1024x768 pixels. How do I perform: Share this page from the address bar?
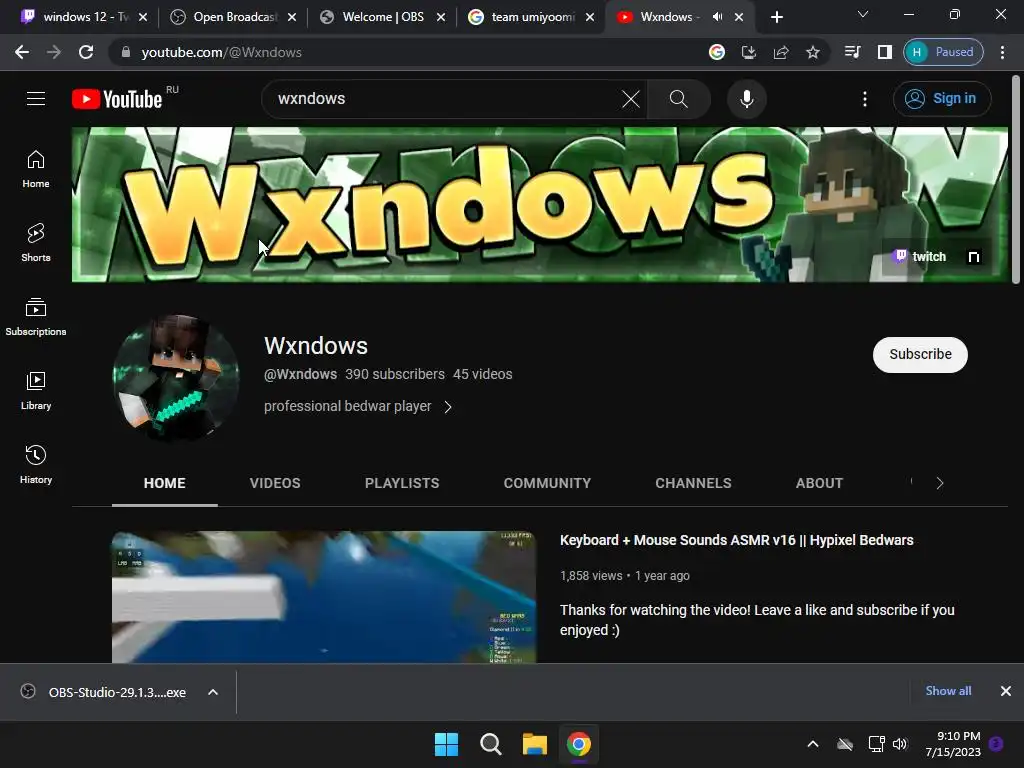tap(780, 52)
